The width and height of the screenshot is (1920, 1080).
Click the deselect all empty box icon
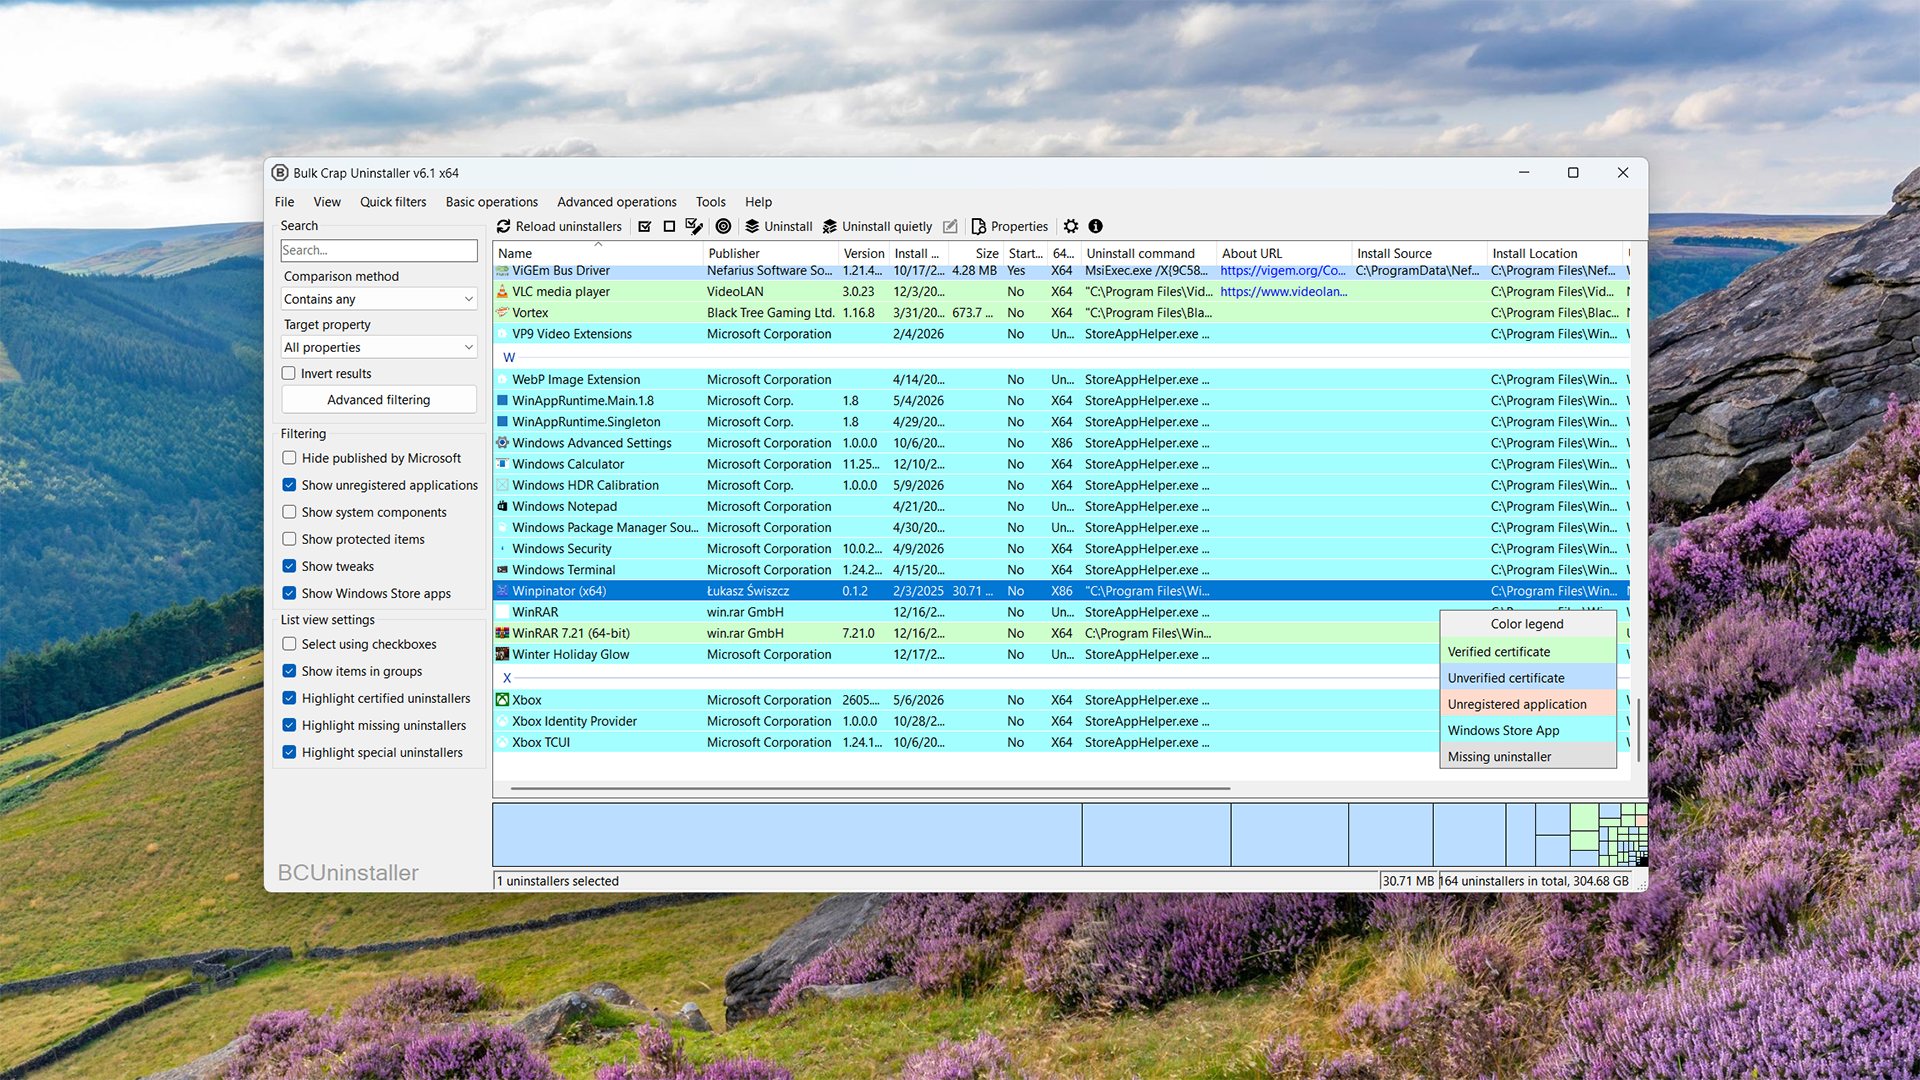tap(669, 226)
